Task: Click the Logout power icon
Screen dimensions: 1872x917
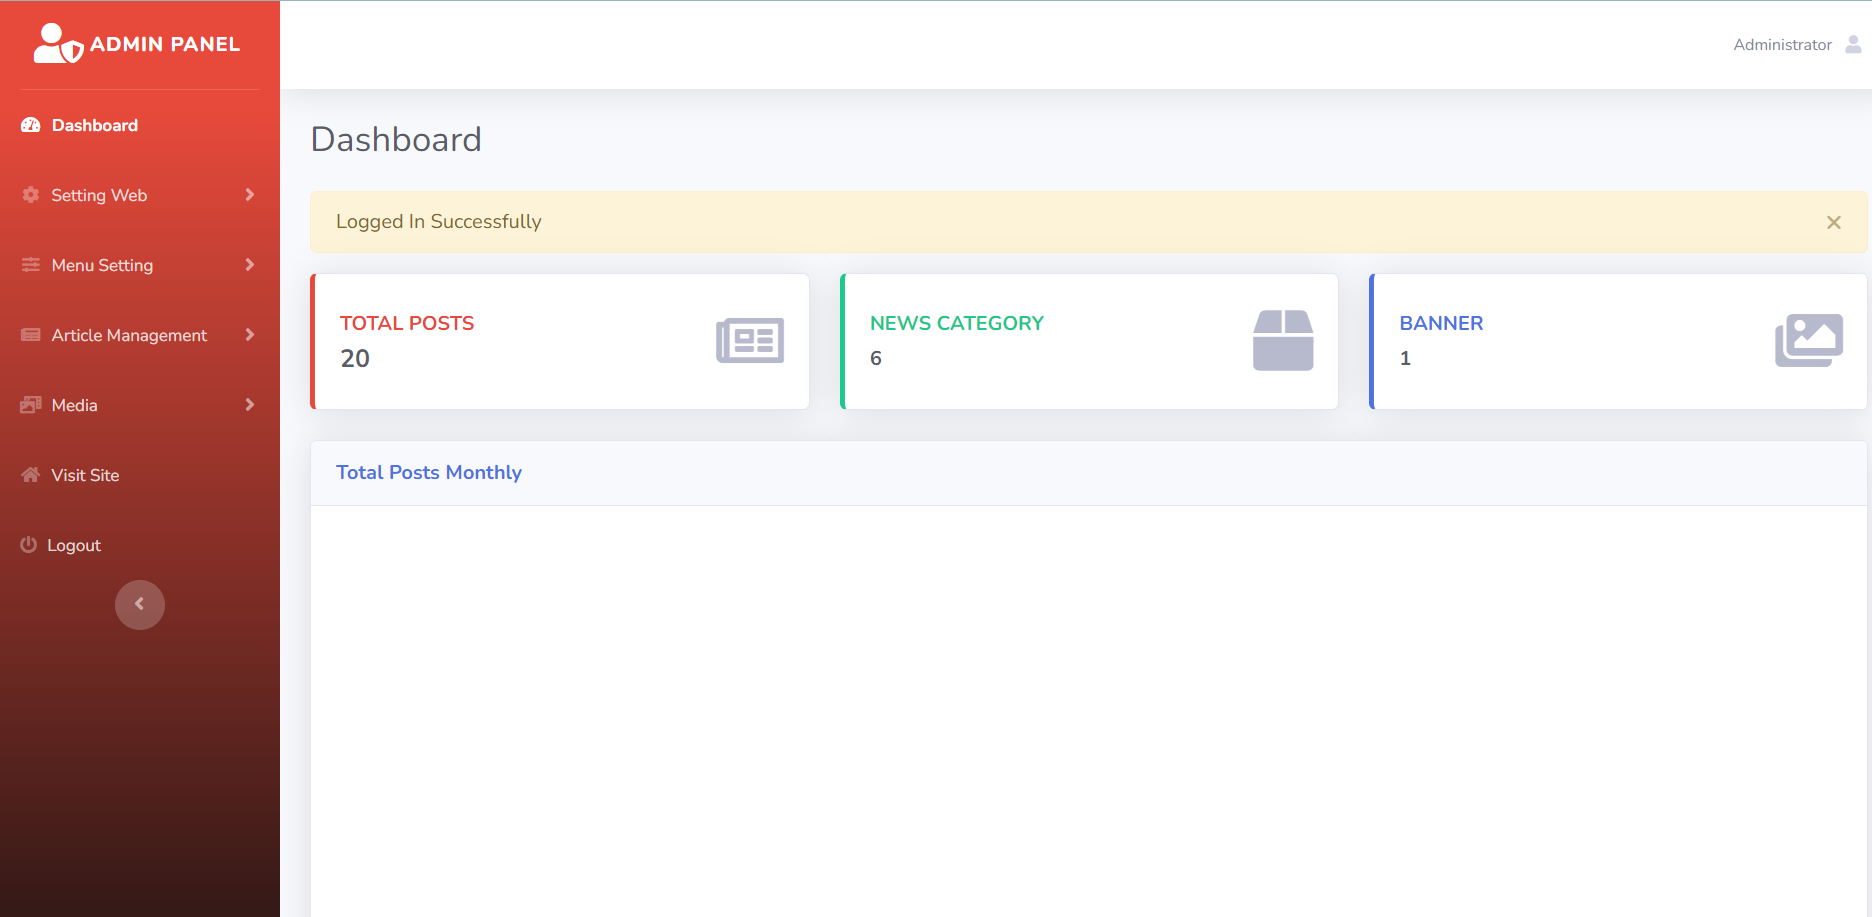Action: coord(29,545)
